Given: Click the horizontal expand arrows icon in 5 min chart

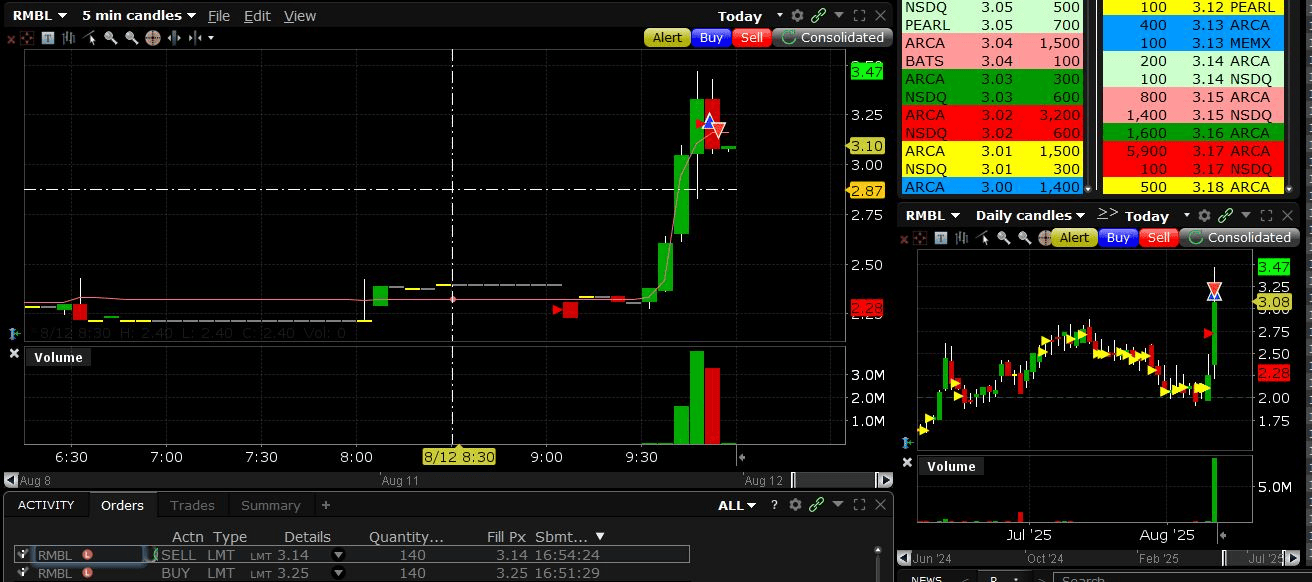Looking at the screenshot, I should tap(174, 38).
